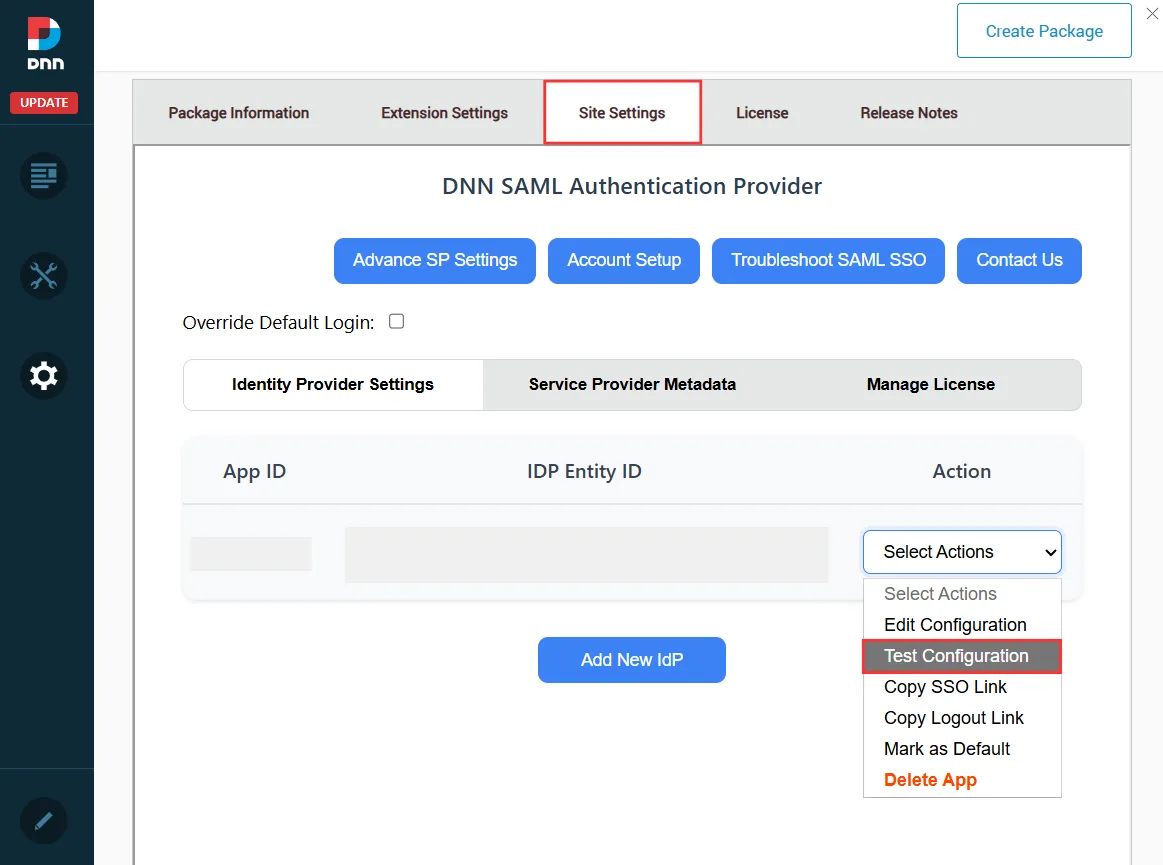Image resolution: width=1163 pixels, height=865 pixels.
Task: Click the Account Setup button
Action: [x=624, y=260]
